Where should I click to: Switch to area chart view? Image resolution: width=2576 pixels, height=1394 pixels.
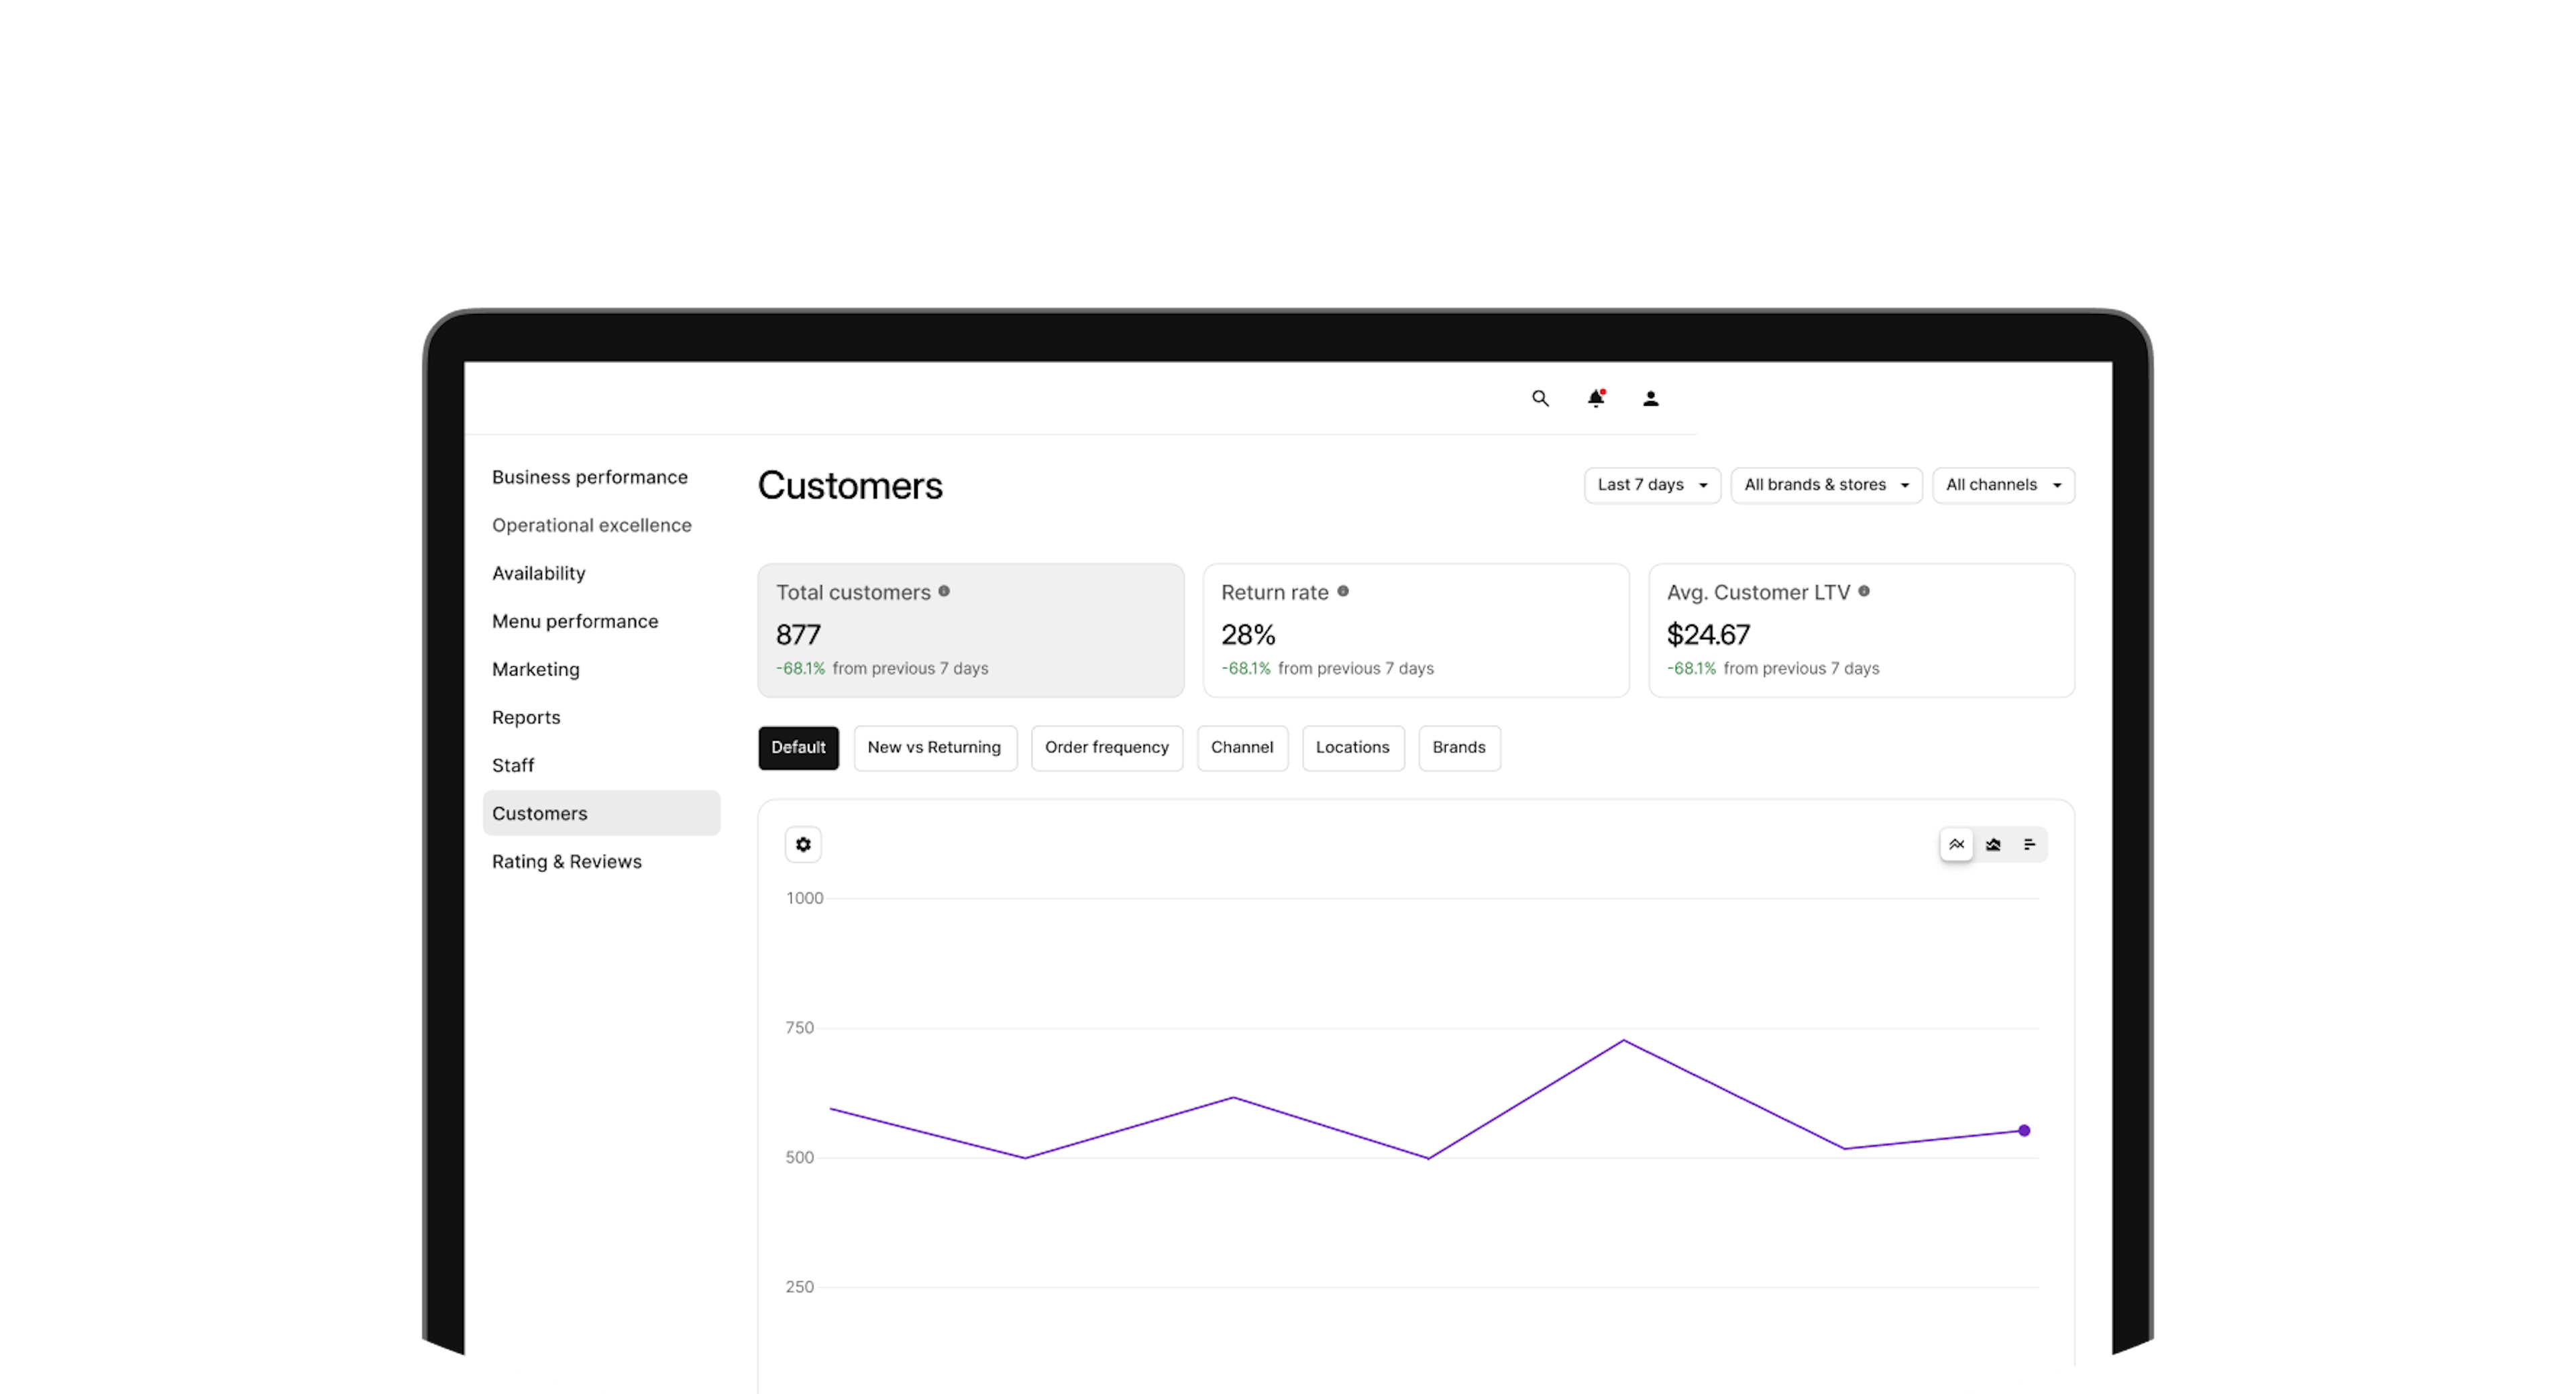point(1993,844)
